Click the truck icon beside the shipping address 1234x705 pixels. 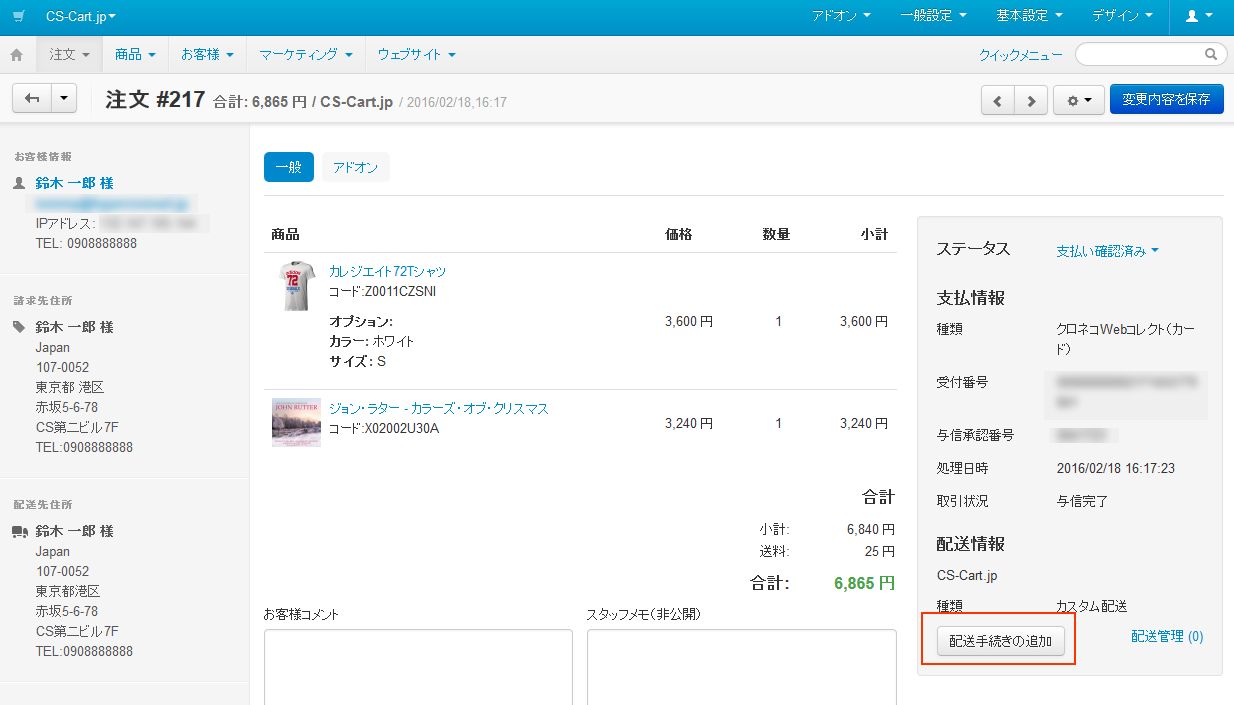click(x=20, y=530)
